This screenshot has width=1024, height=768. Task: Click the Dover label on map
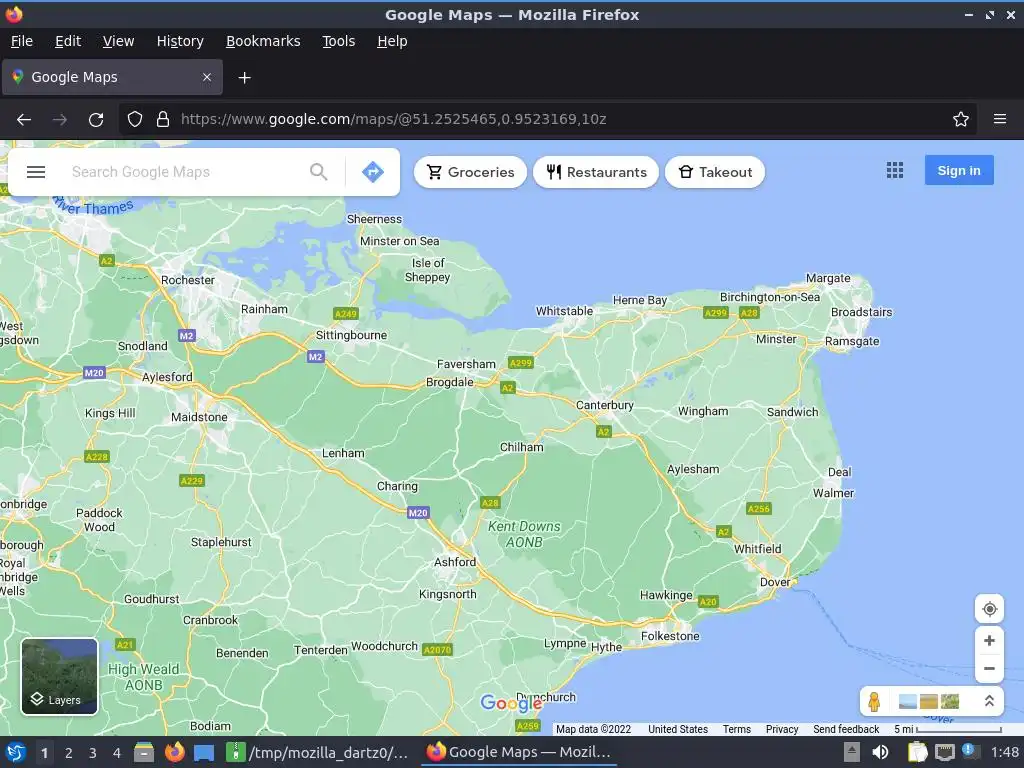775,581
